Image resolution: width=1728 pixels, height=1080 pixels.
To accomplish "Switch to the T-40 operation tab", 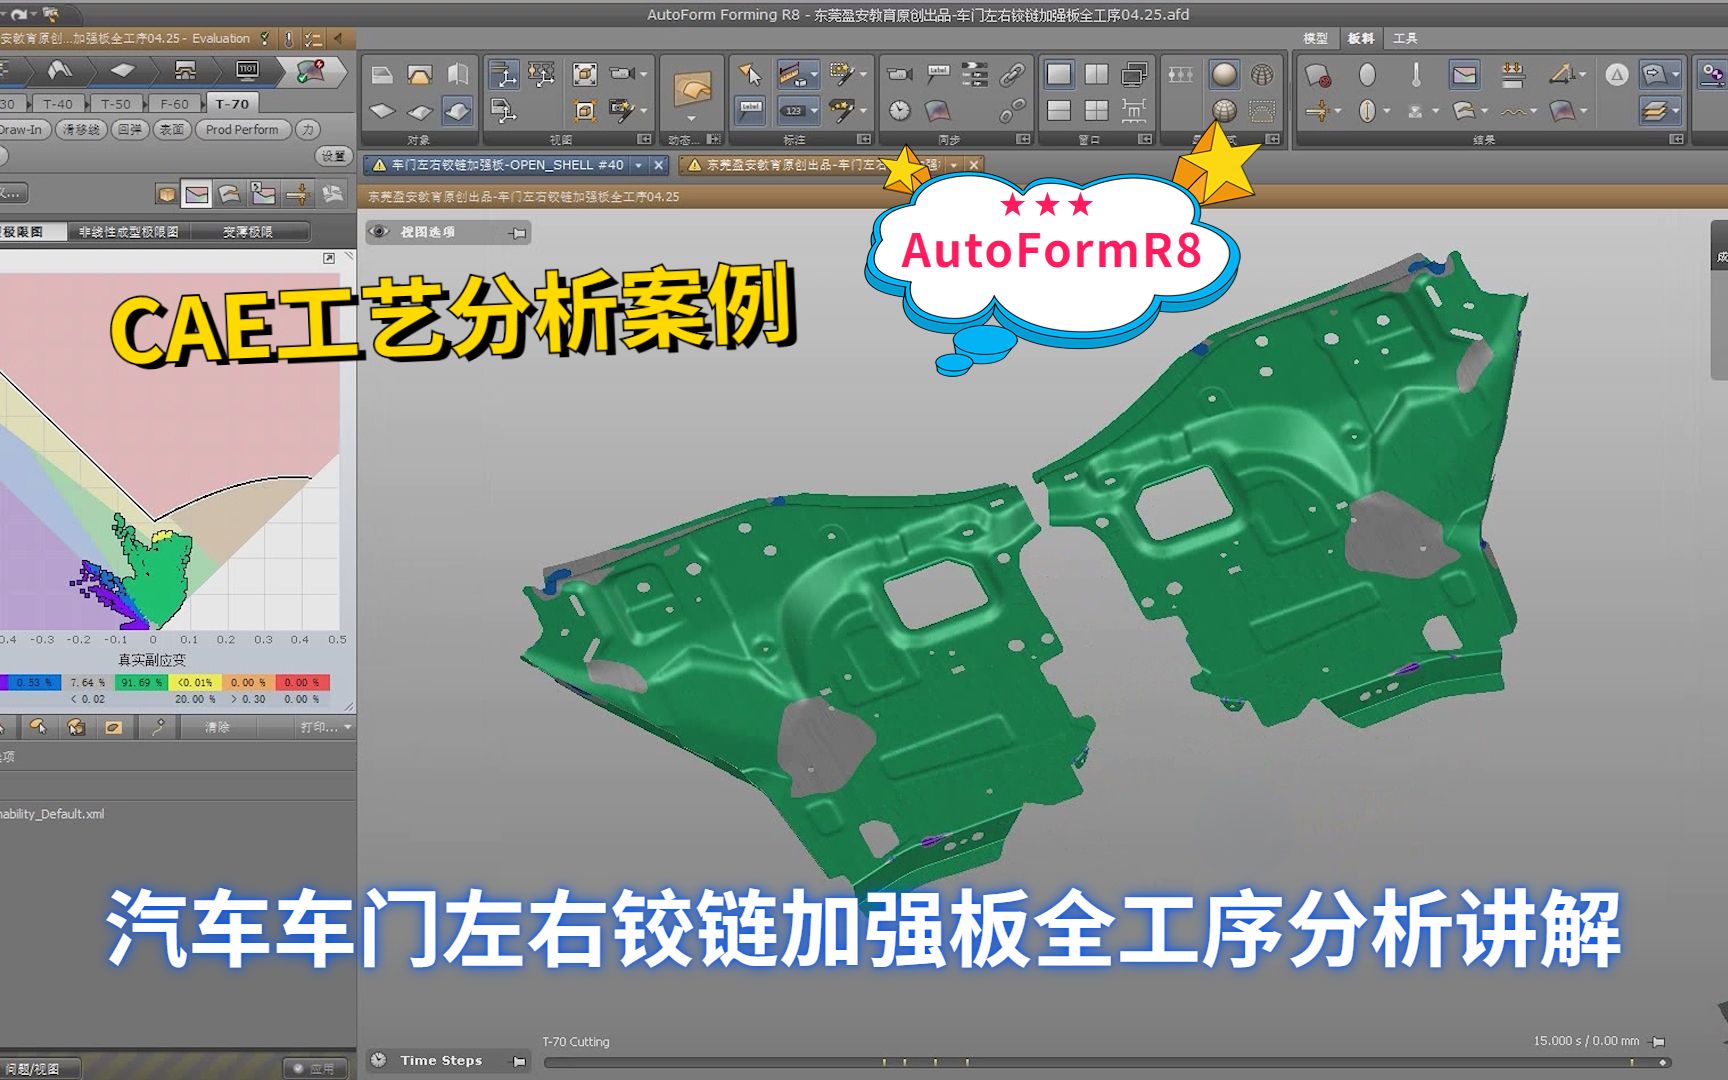I will (58, 104).
